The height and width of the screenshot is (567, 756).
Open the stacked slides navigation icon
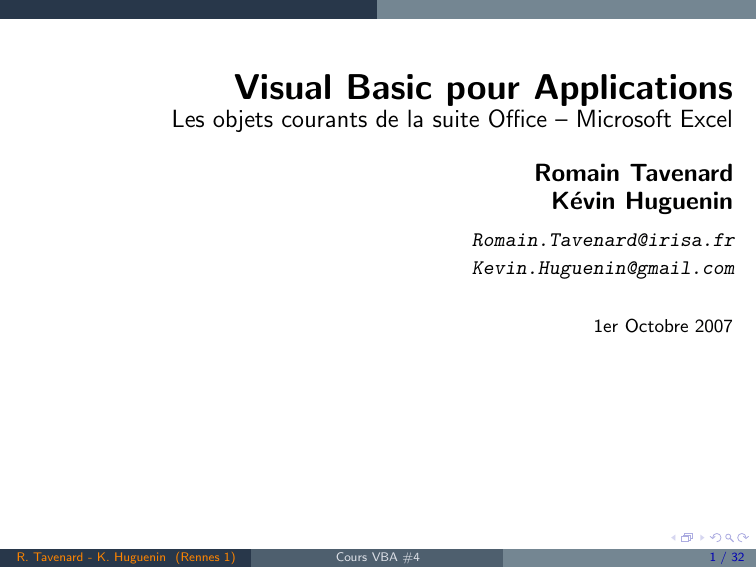tap(687, 538)
